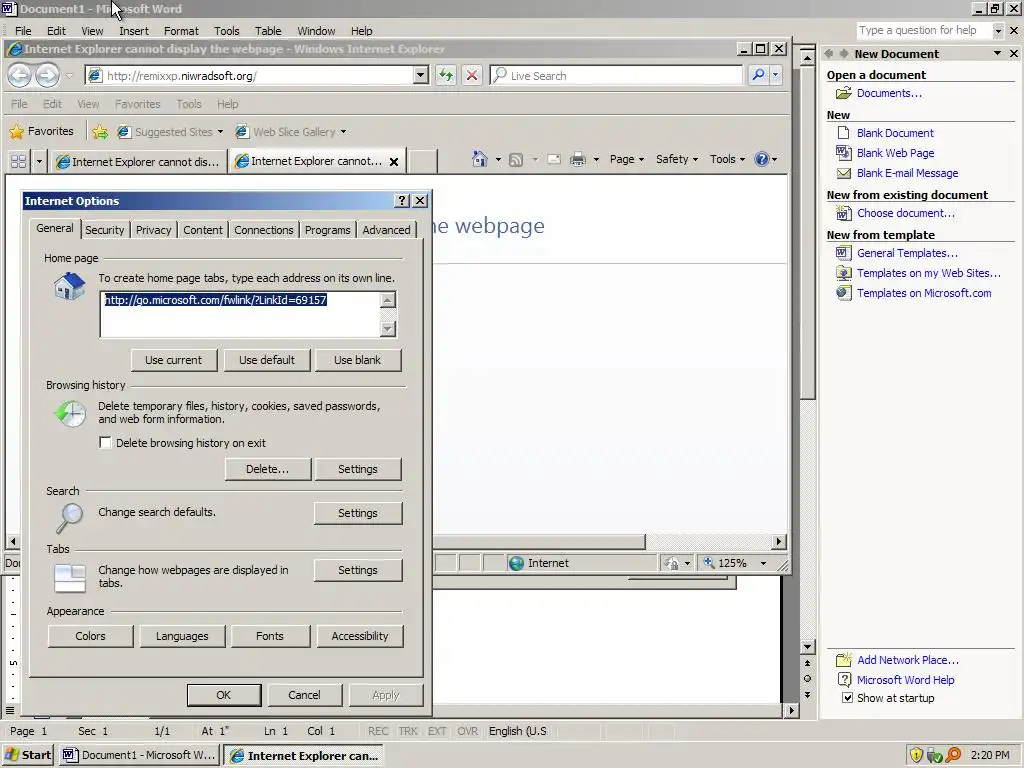Refresh the page in Internet Explorer
Image resolution: width=1024 pixels, height=768 pixels.
pyautogui.click(x=446, y=75)
